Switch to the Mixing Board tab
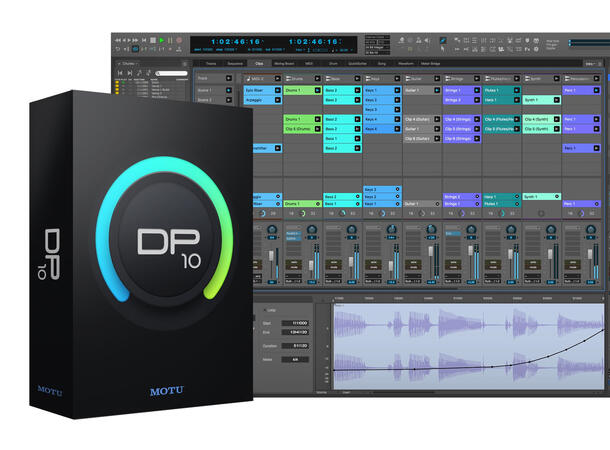The height and width of the screenshot is (450, 610). click(x=284, y=63)
